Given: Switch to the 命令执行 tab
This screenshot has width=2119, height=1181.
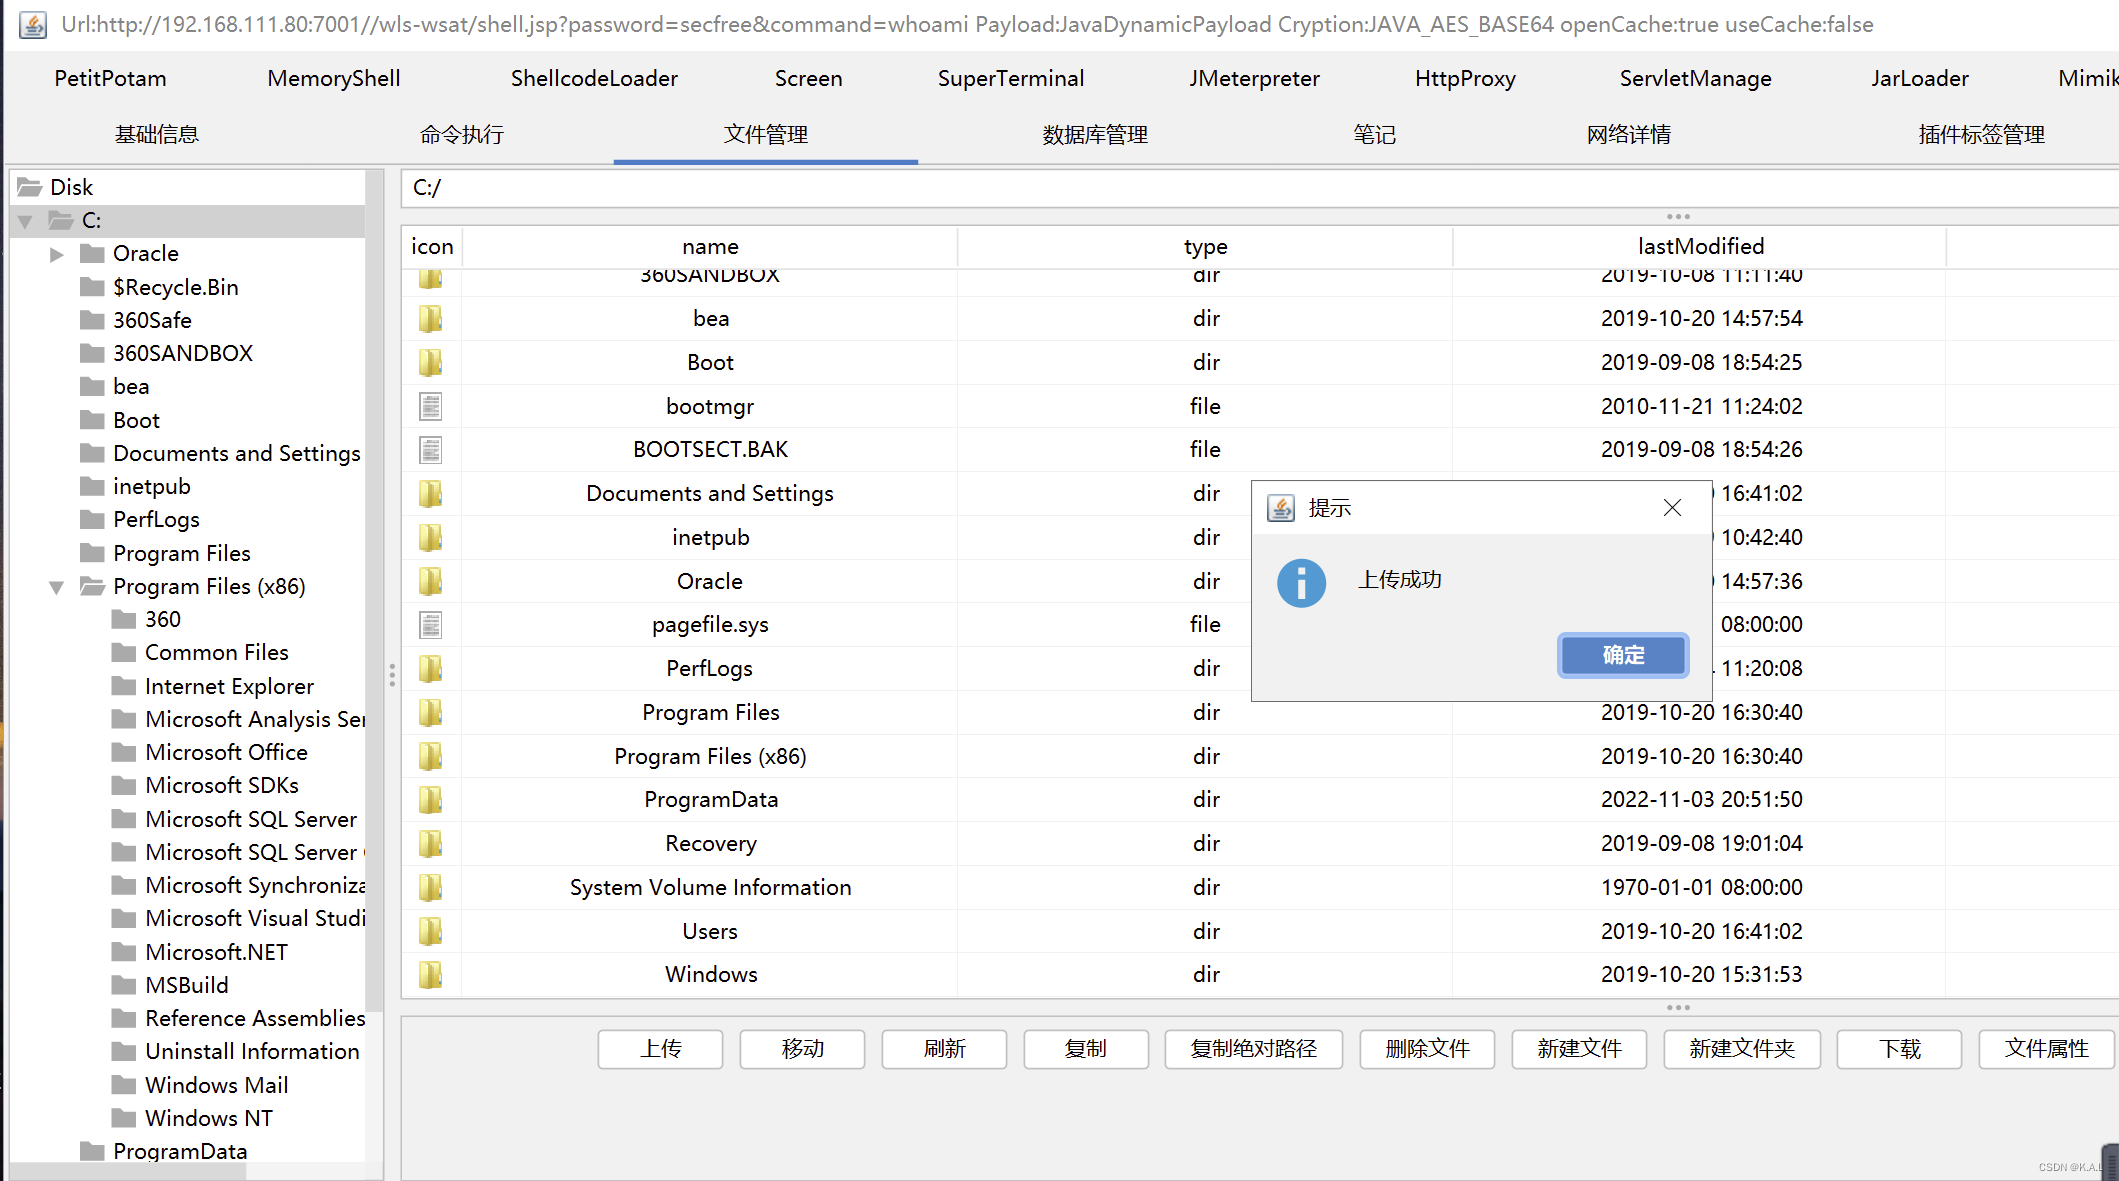Looking at the screenshot, I should click(x=461, y=134).
